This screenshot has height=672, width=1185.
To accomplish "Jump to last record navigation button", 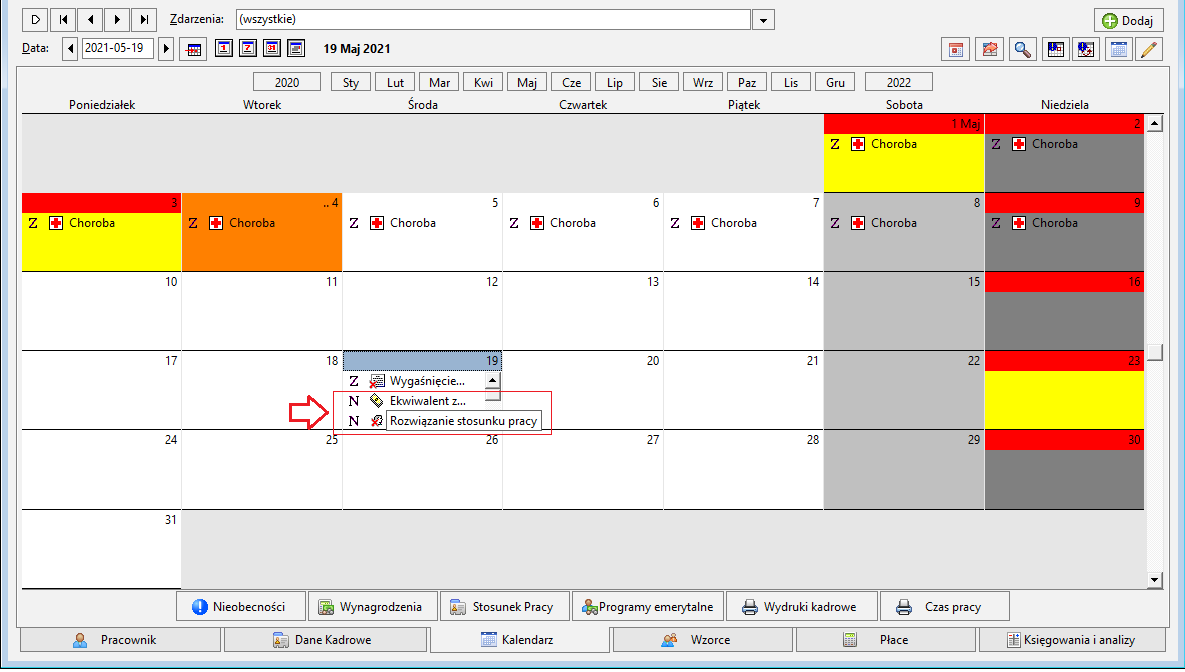I will click(144, 20).
